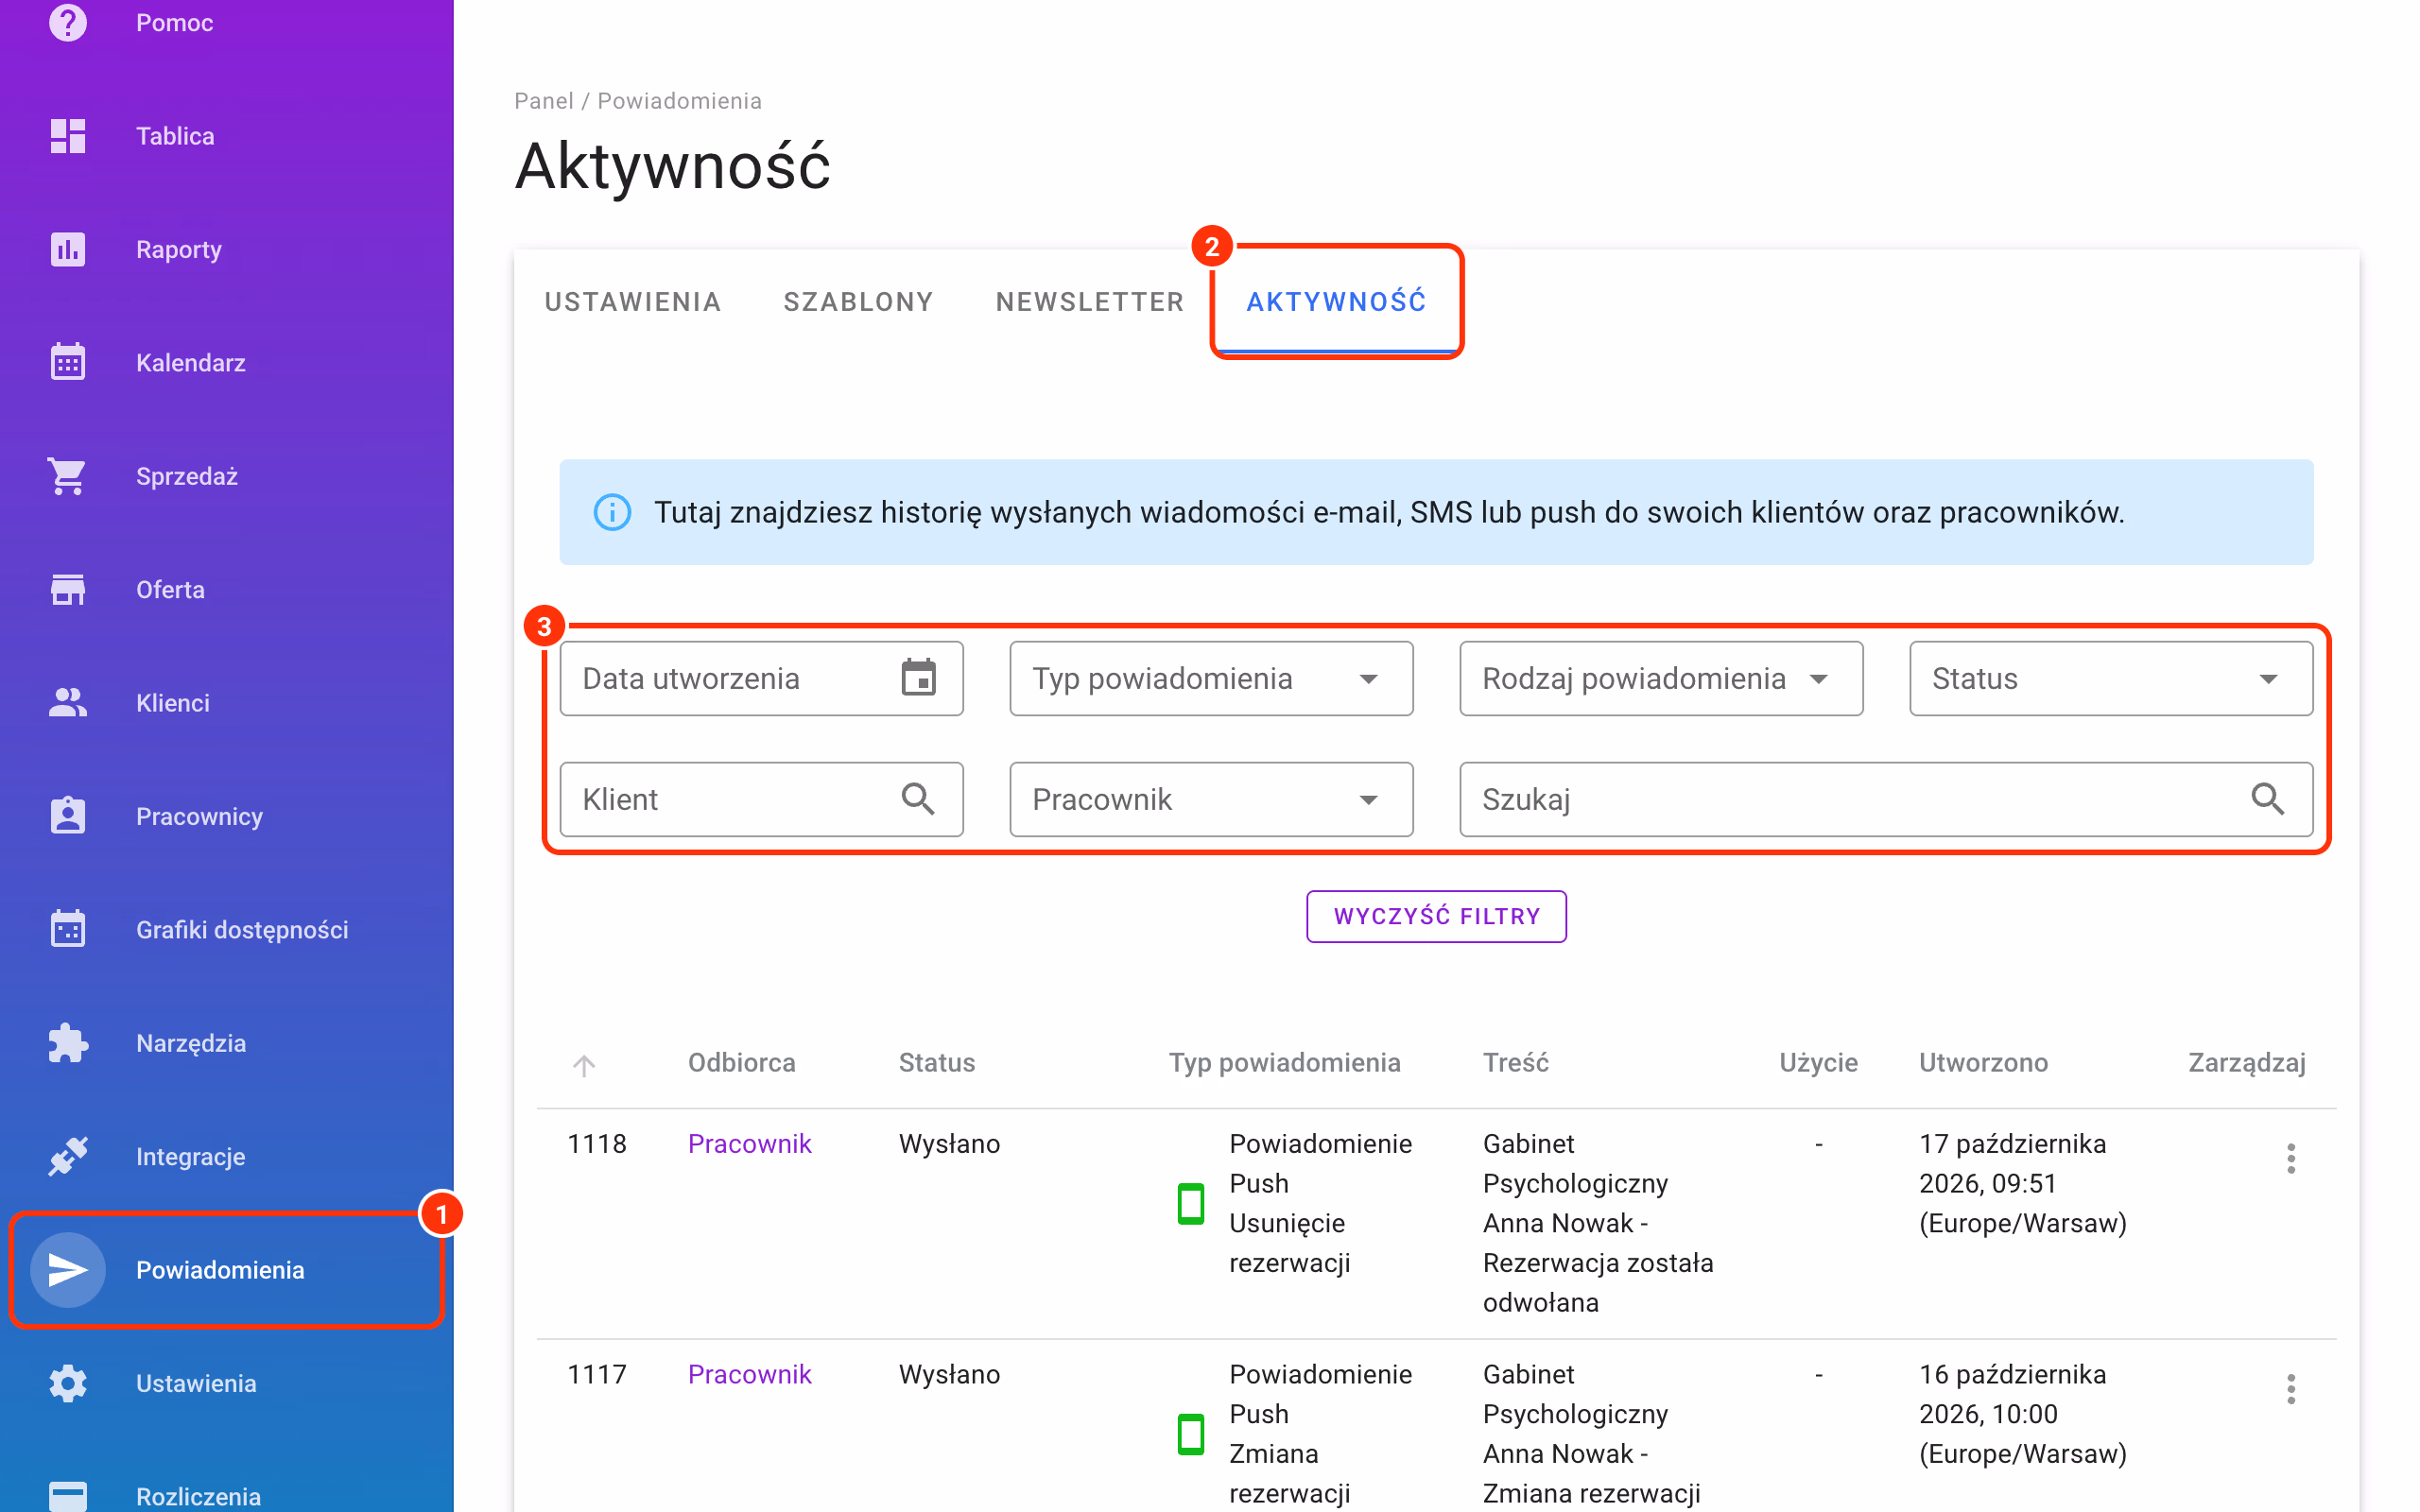Open row 1118 three-dot manage menu
Viewport: 2420px width, 1512px height.
tap(2290, 1159)
